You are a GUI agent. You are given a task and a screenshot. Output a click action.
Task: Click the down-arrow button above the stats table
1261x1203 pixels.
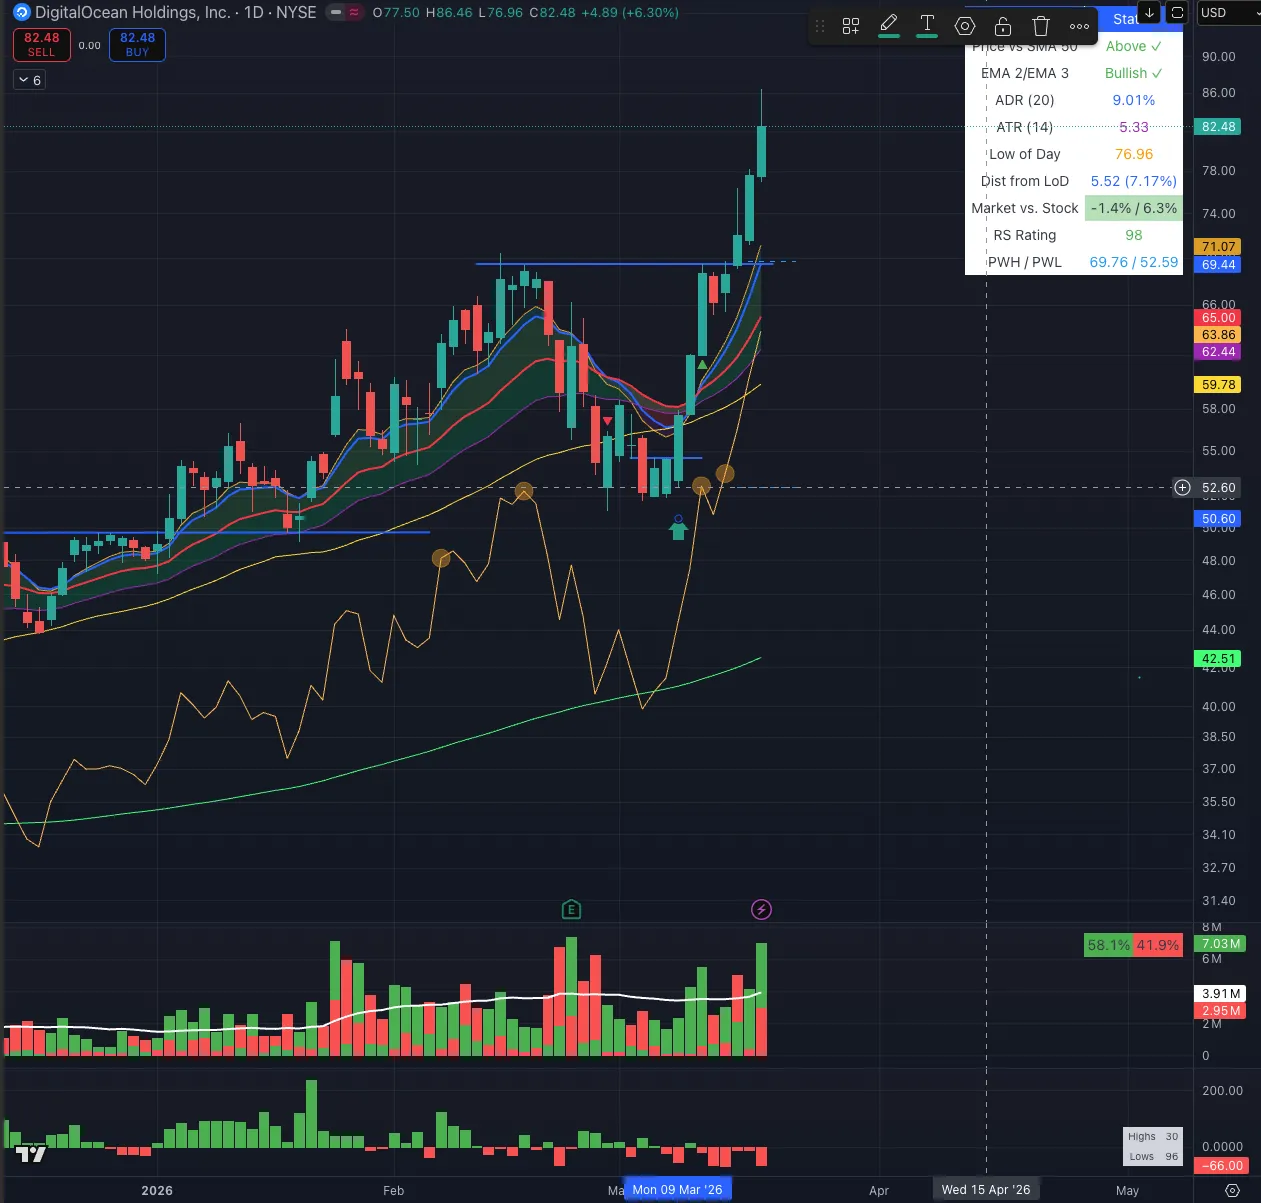click(x=1150, y=13)
